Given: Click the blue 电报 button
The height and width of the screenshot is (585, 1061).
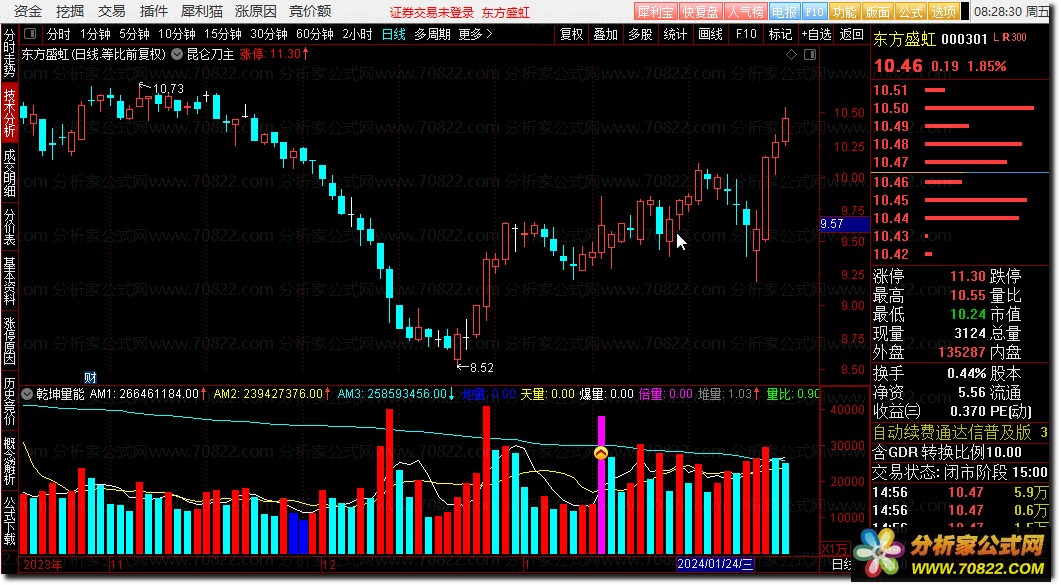Looking at the screenshot, I should 784,11.
